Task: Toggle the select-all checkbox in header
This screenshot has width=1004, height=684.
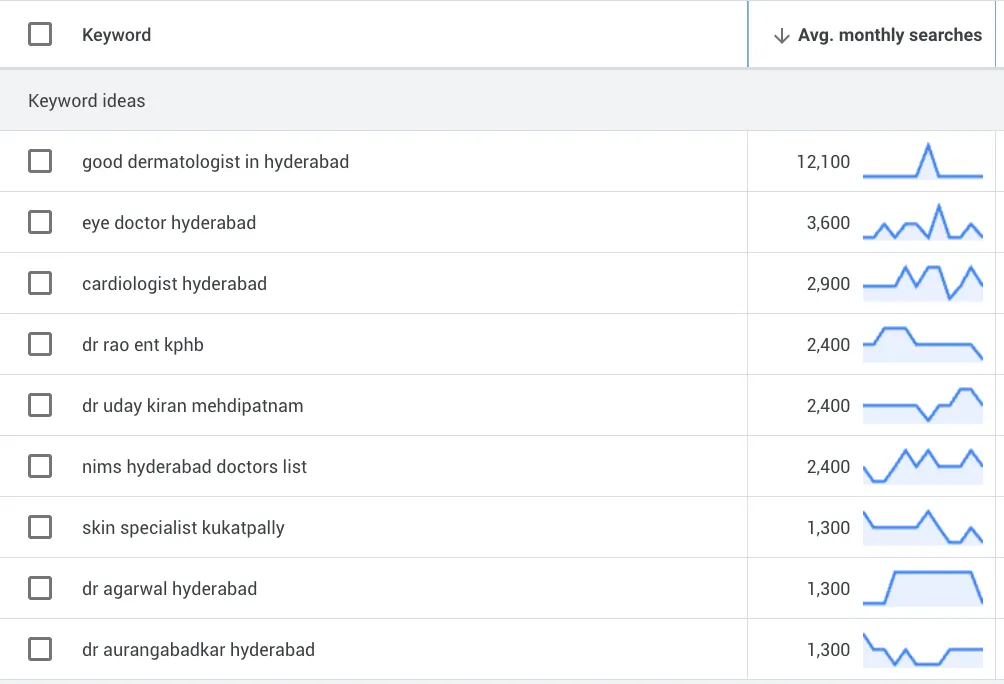Action: pyautogui.click(x=40, y=35)
